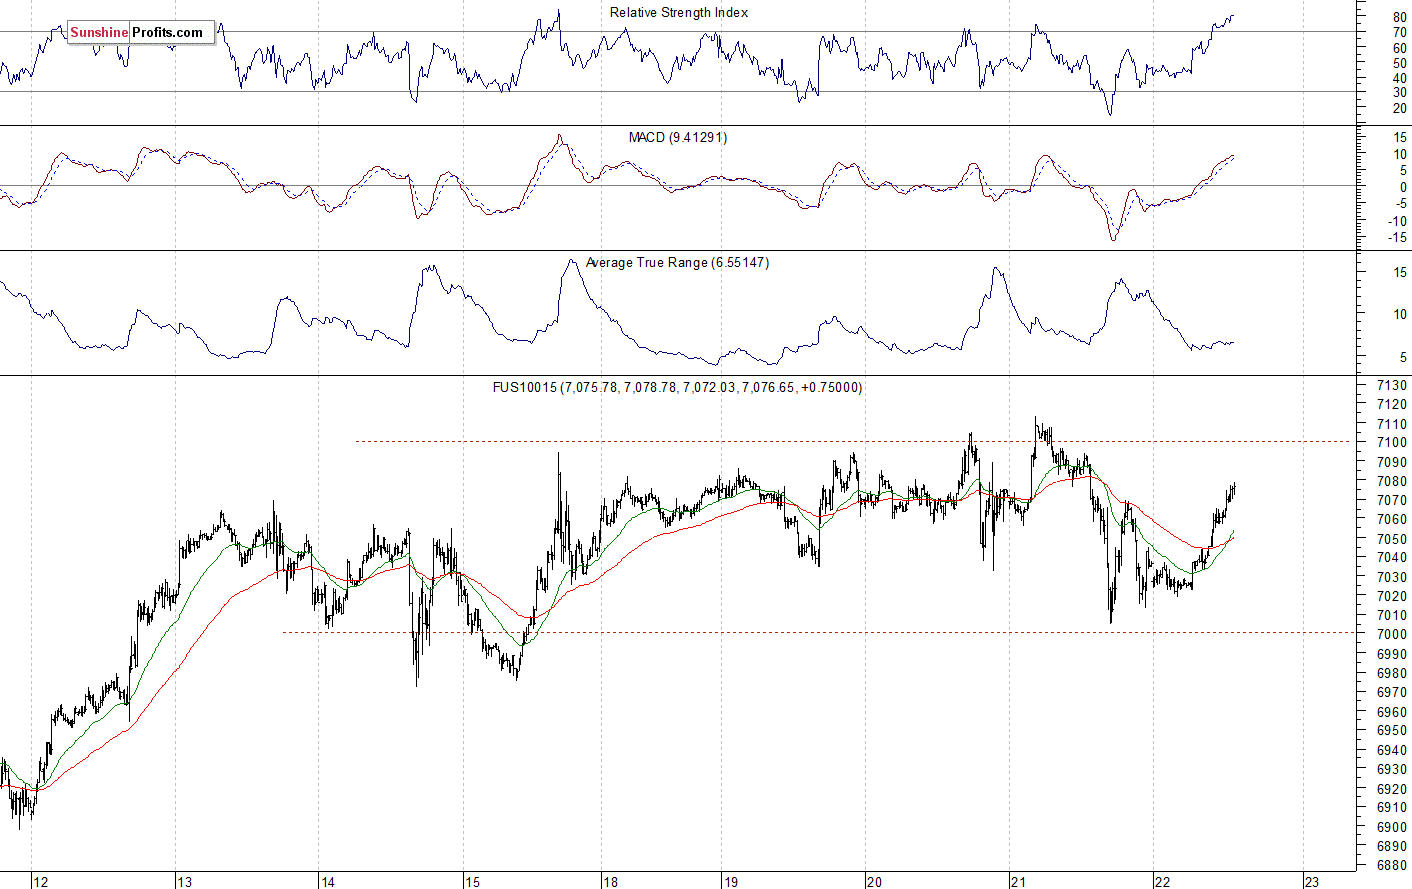Click the 6950 price axis value
The width and height of the screenshot is (1412, 889).
click(x=1392, y=731)
